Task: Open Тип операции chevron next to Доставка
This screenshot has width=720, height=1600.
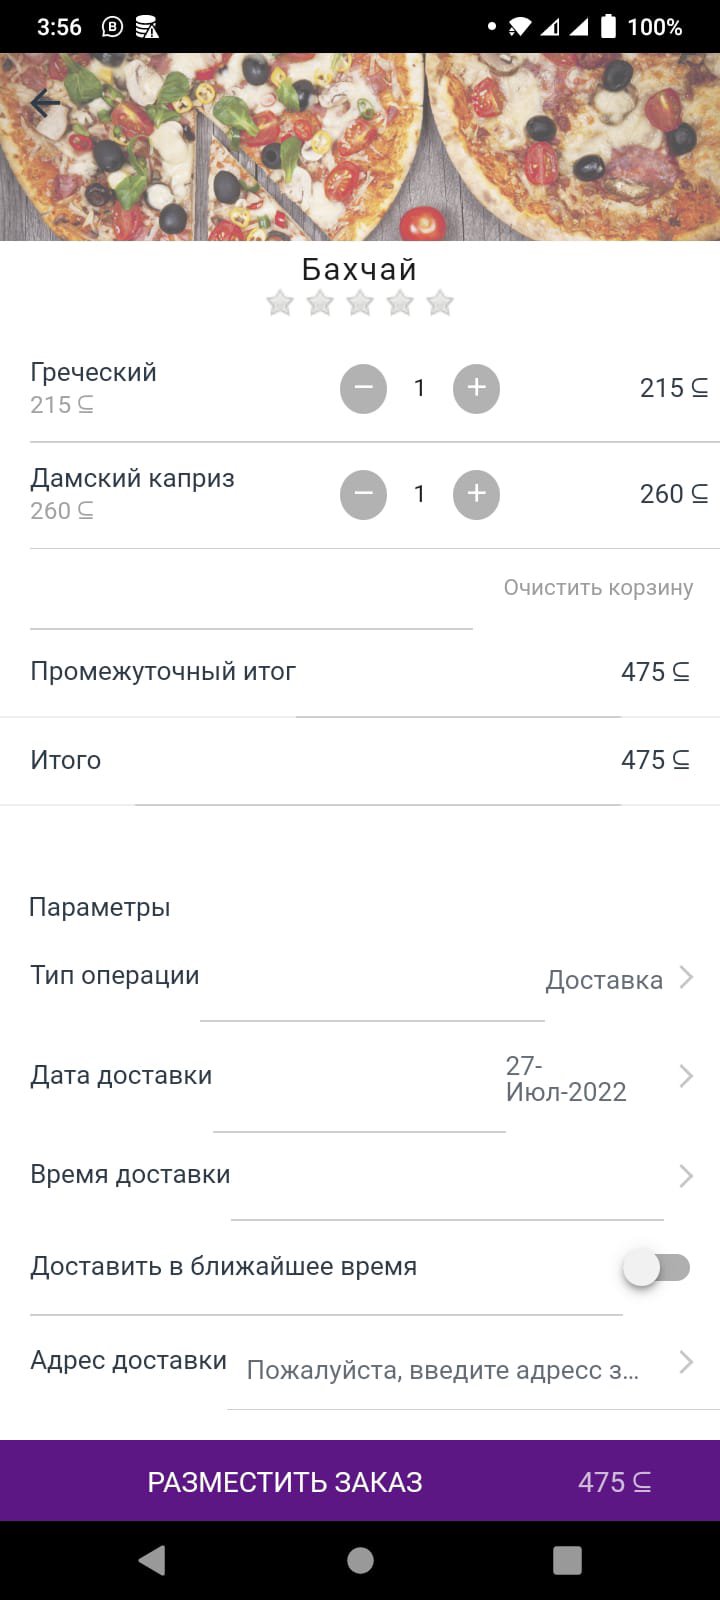Action: point(686,977)
